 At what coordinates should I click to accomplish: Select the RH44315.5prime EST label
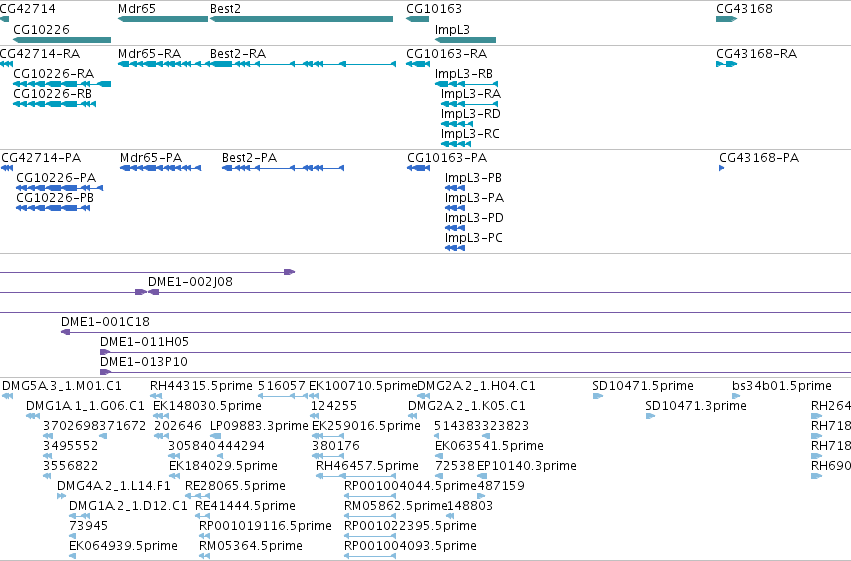(201, 386)
